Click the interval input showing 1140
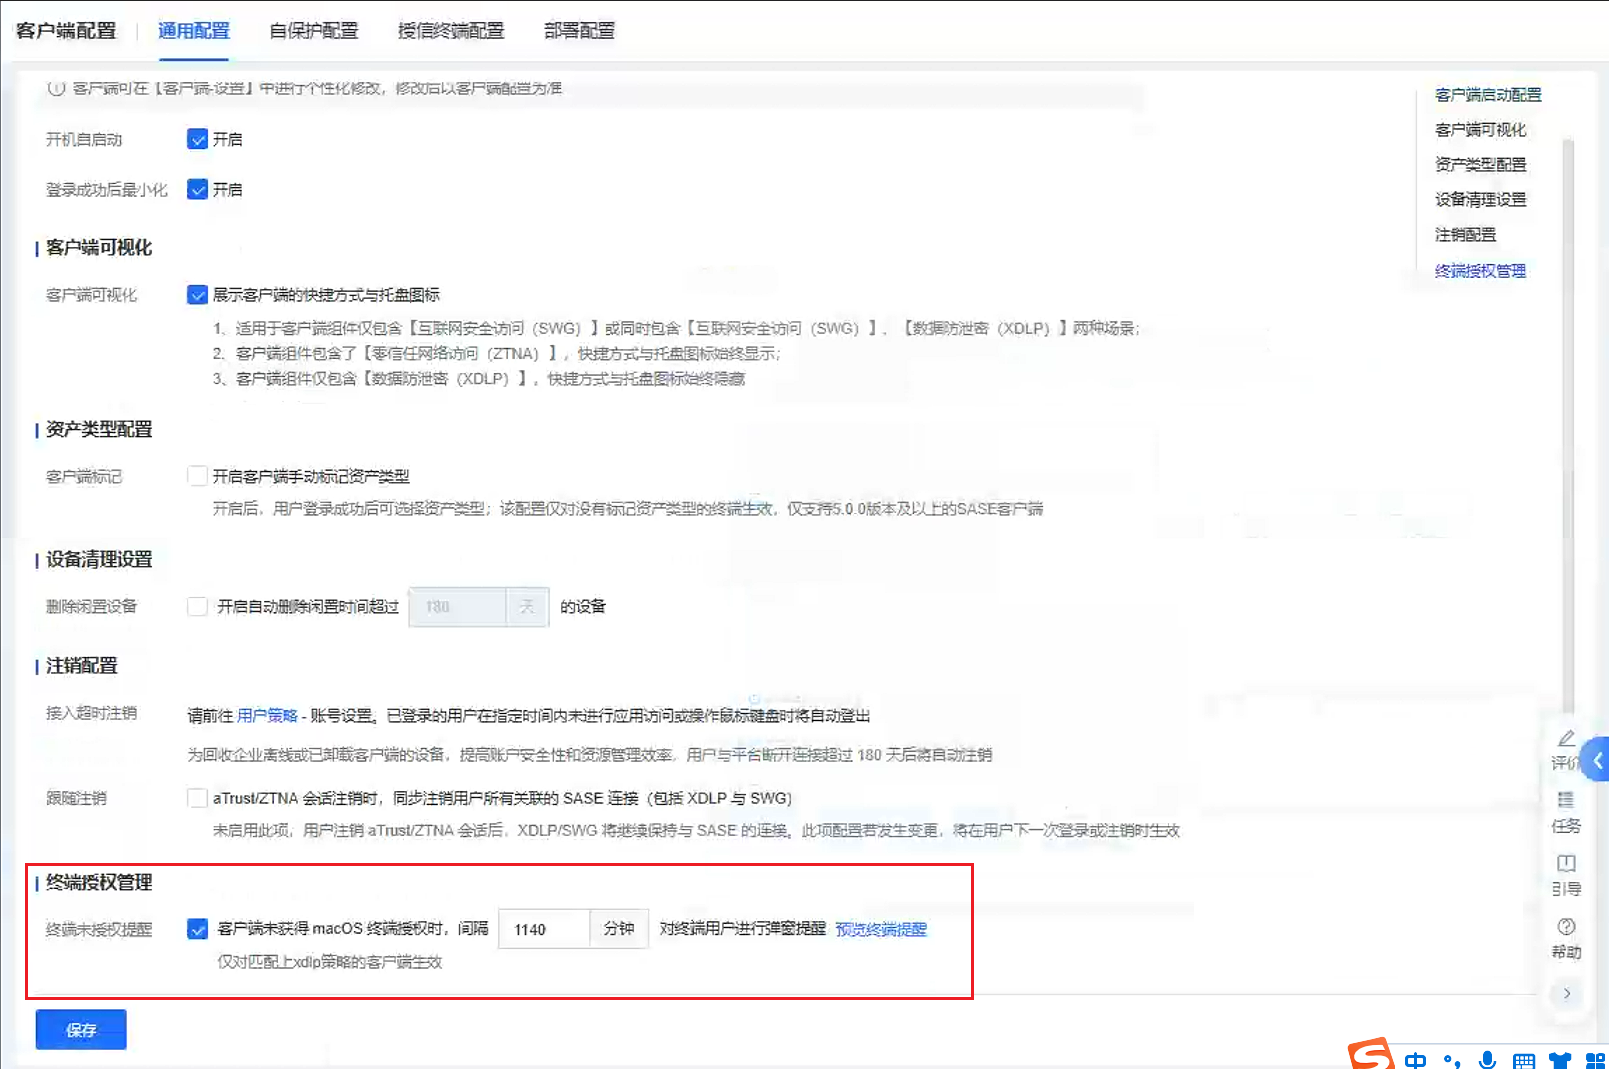 (544, 929)
